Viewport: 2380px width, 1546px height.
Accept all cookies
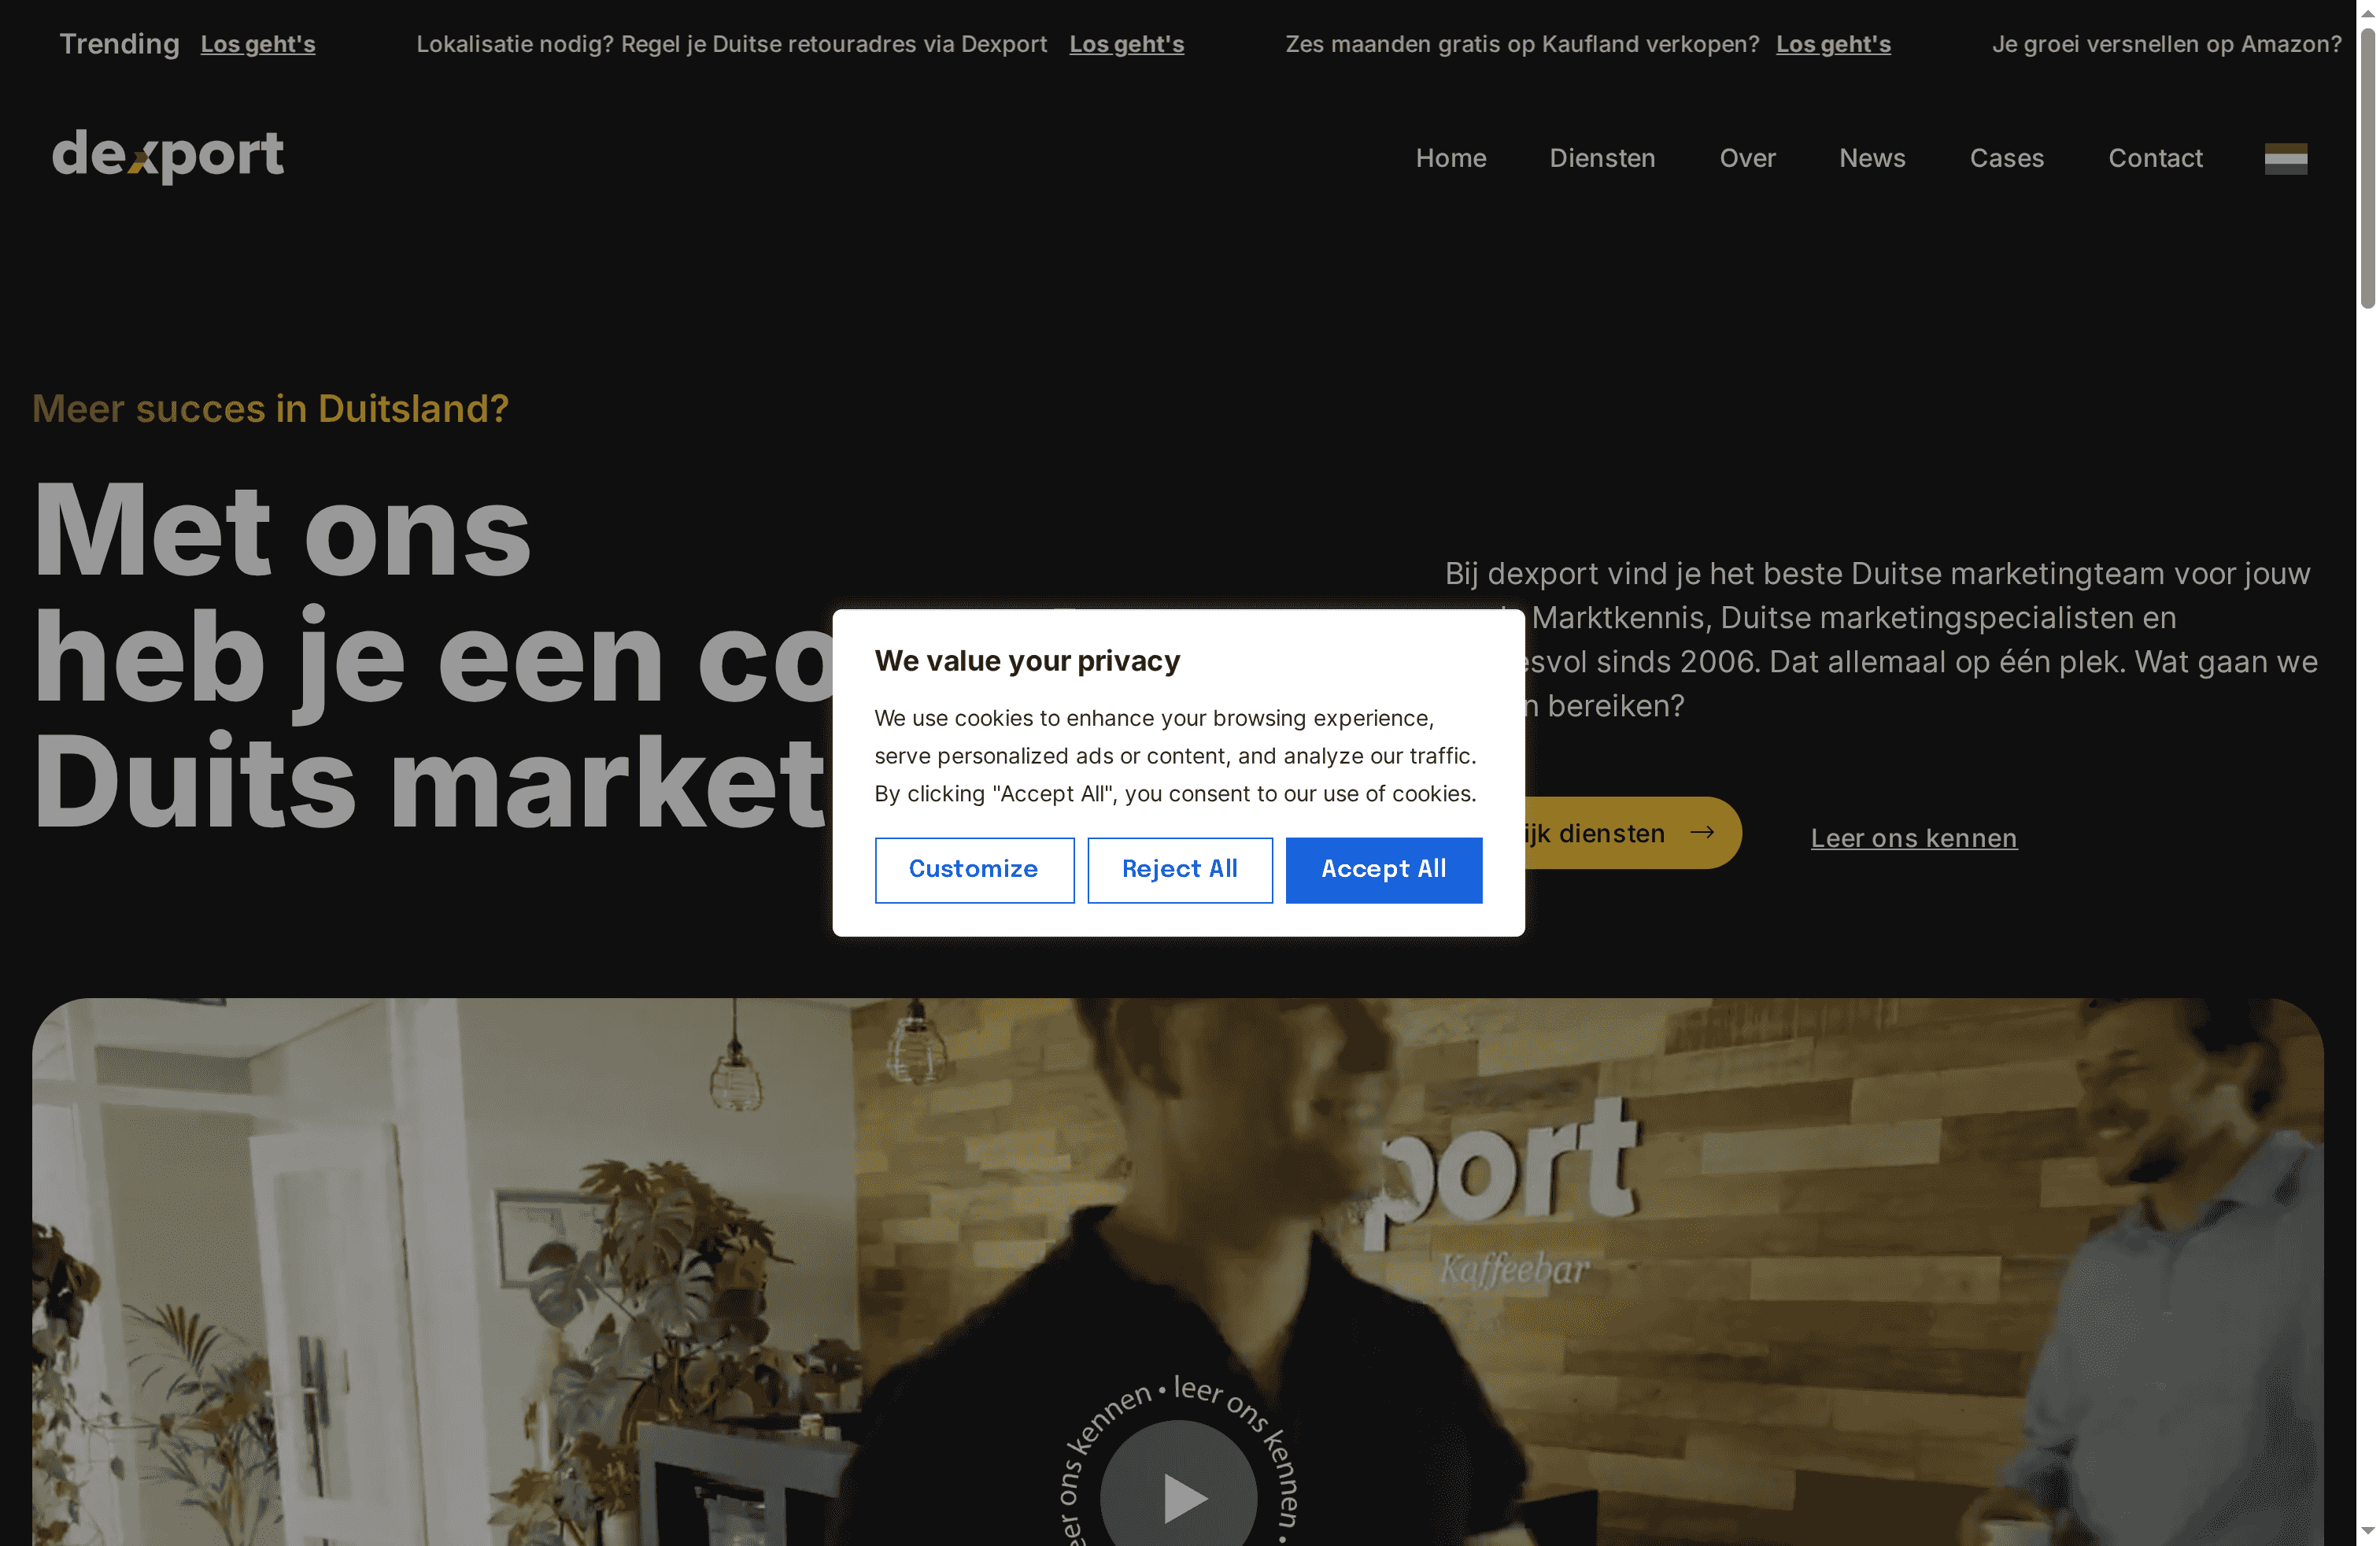pos(1383,870)
